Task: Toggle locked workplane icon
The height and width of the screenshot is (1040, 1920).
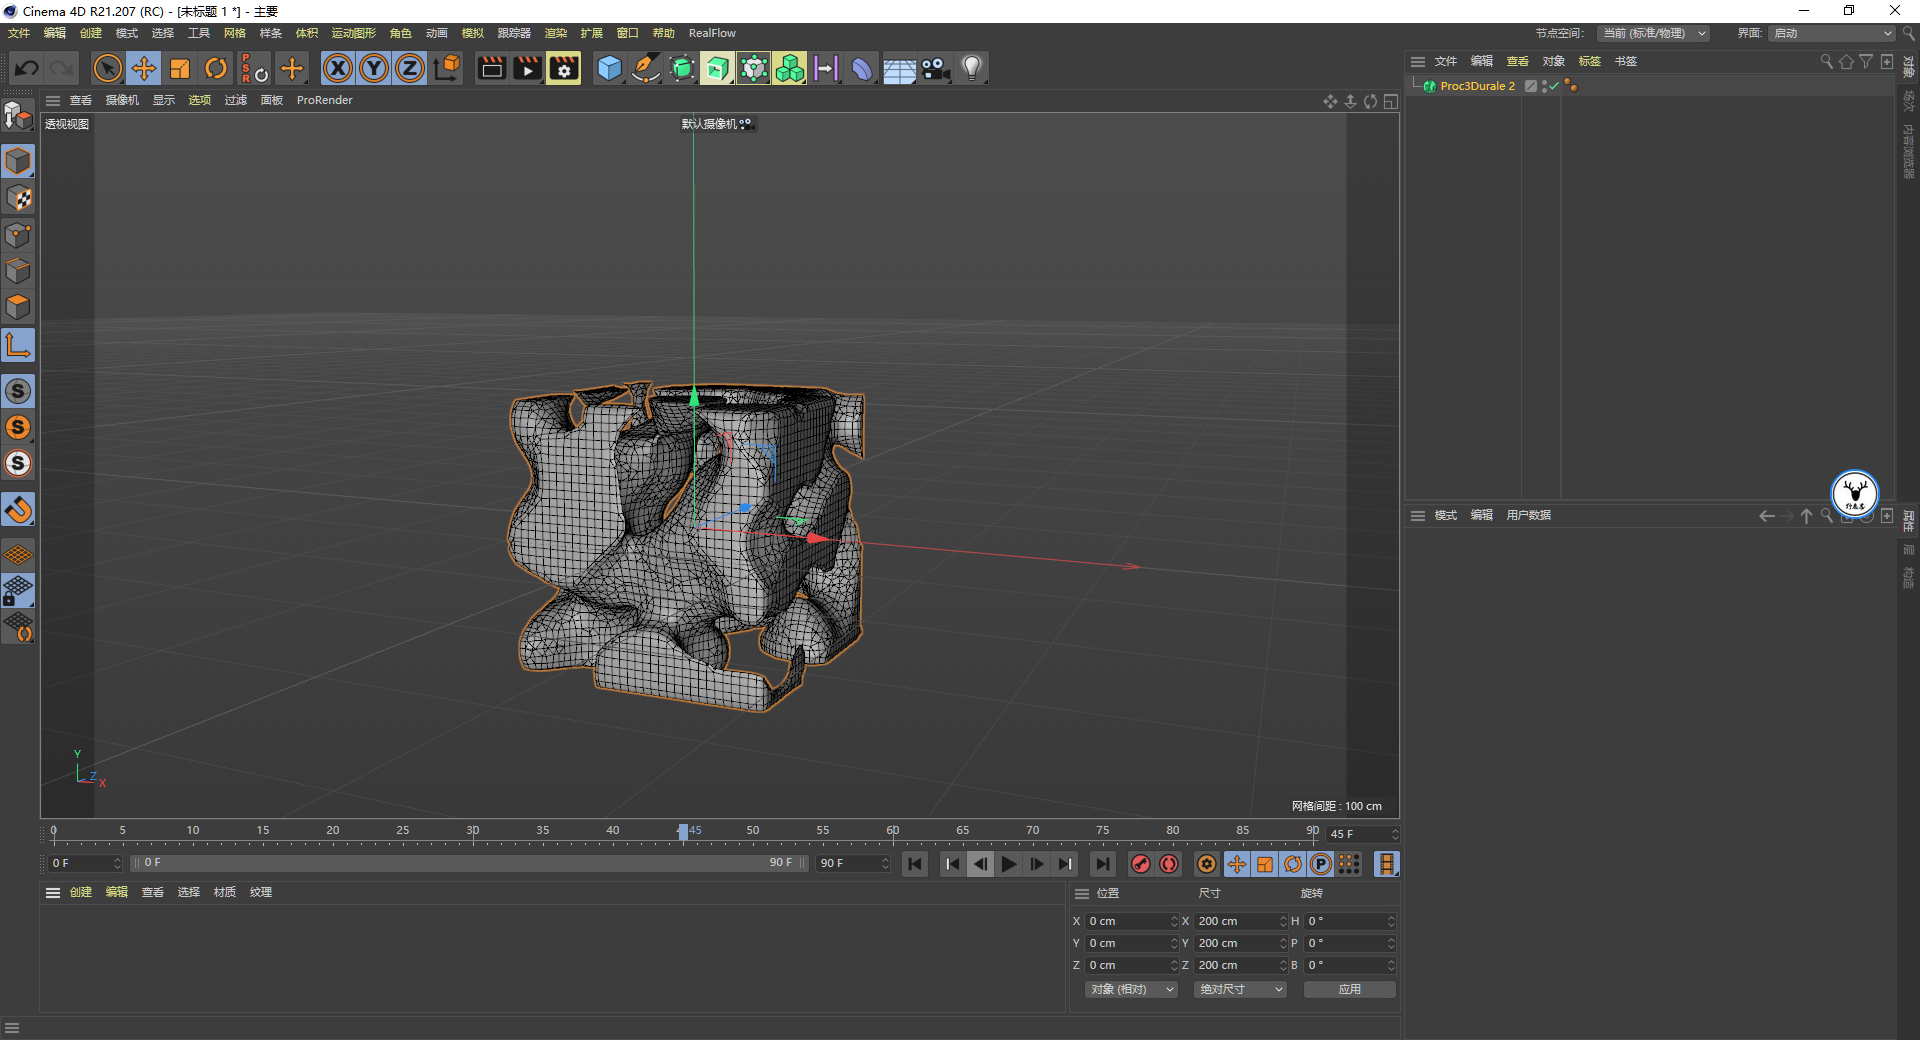Action: pos(19,591)
